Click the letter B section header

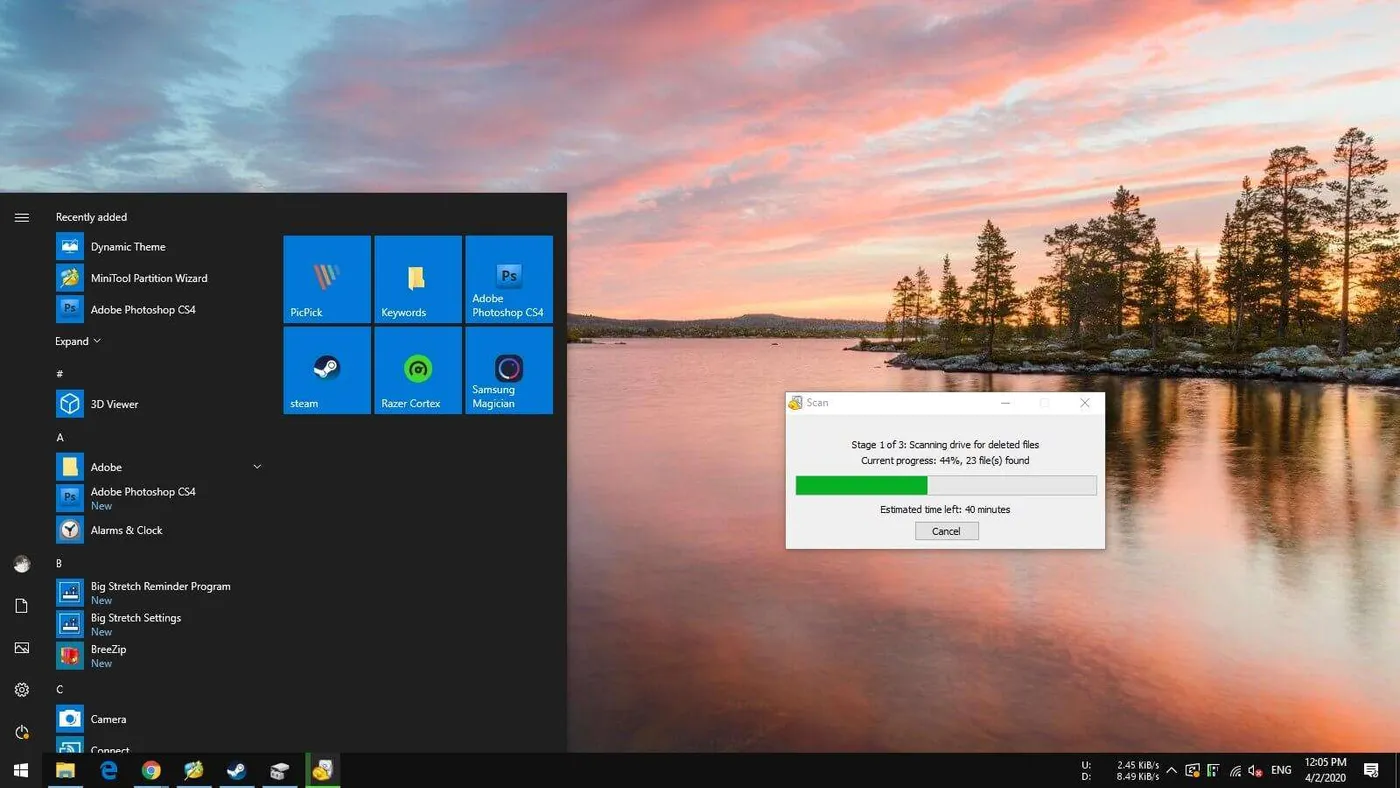[x=60, y=563]
